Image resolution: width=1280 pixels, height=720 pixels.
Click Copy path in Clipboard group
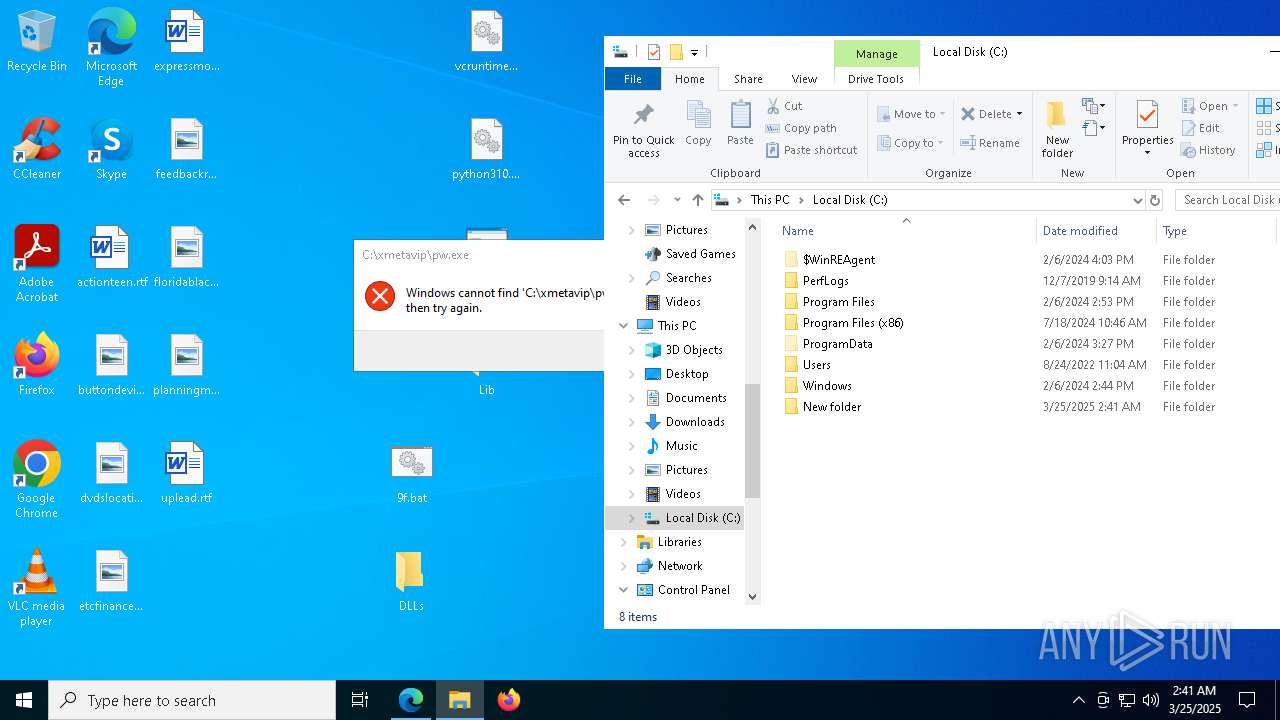(801, 128)
